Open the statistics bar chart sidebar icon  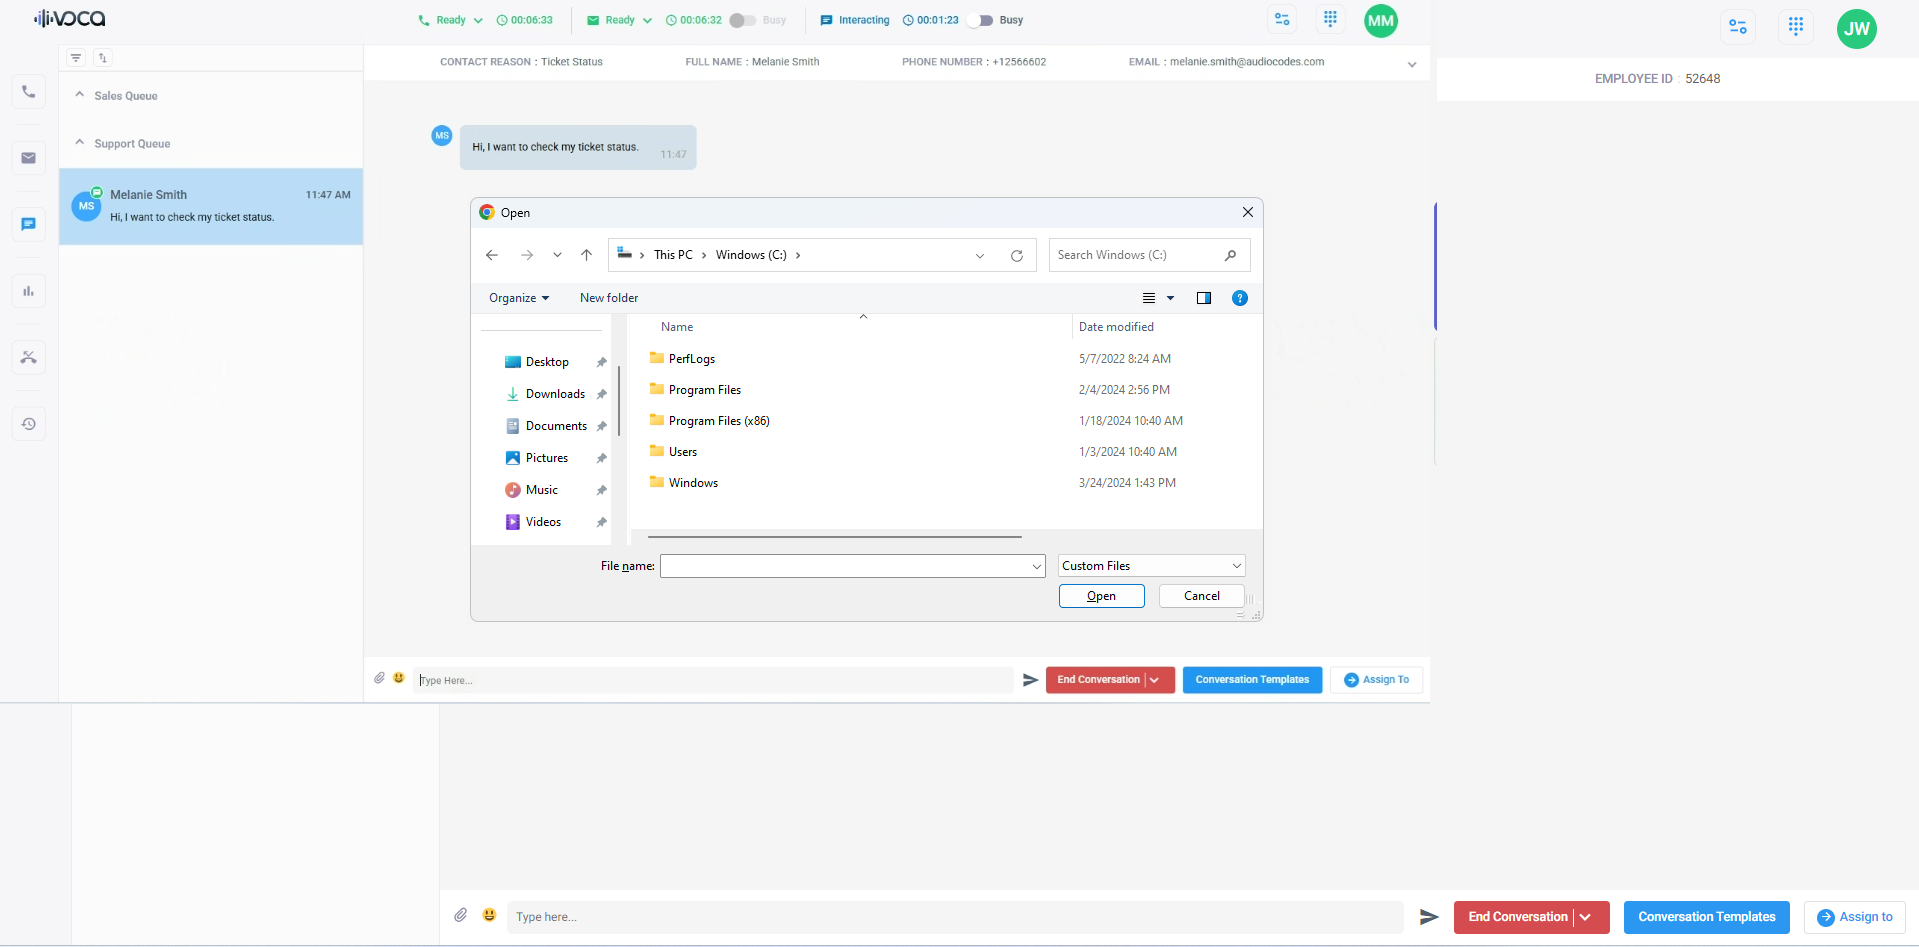[28, 291]
